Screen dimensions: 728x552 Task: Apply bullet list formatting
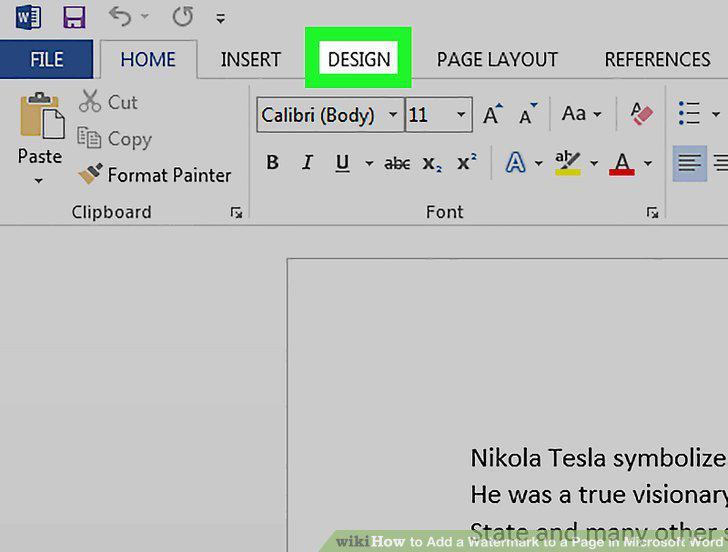pos(689,113)
